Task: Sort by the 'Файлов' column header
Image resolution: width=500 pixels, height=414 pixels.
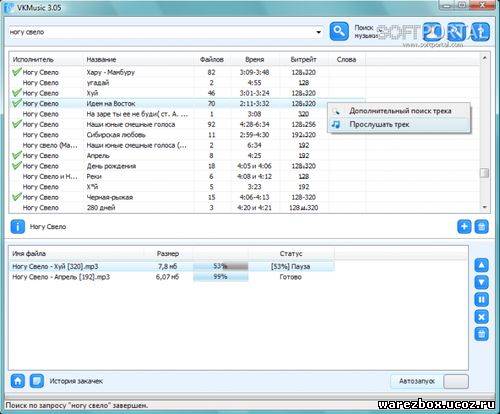Action: point(212,60)
